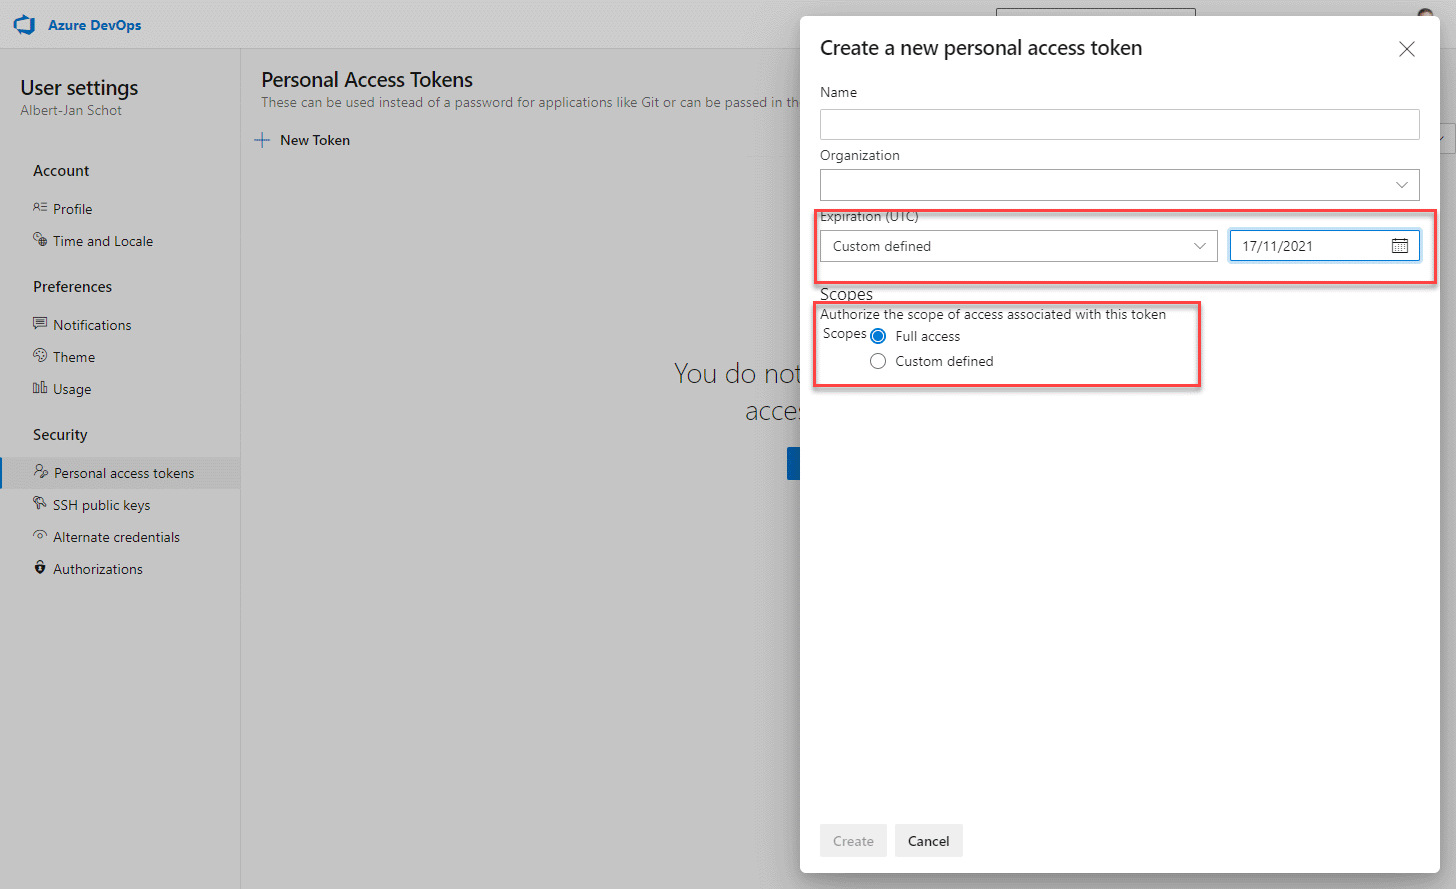Click the Cancel button
The height and width of the screenshot is (889, 1456).
(929, 841)
